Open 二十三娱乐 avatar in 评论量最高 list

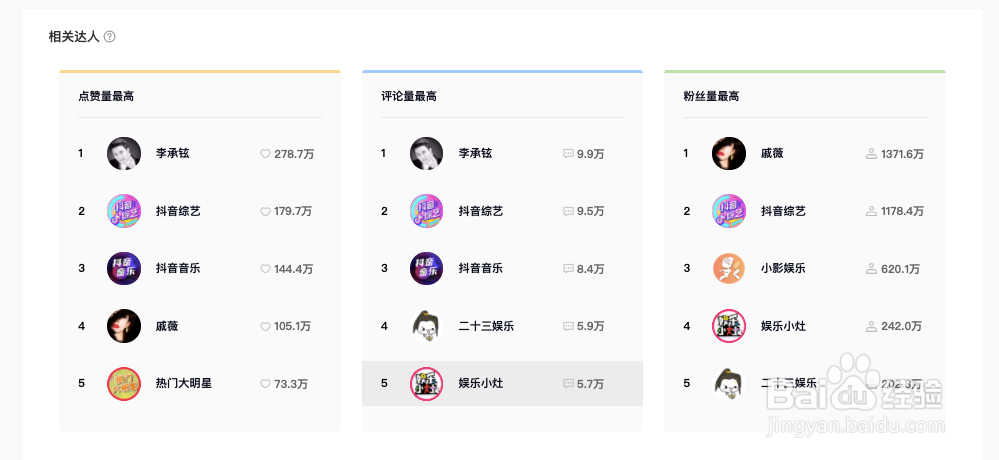coord(426,326)
